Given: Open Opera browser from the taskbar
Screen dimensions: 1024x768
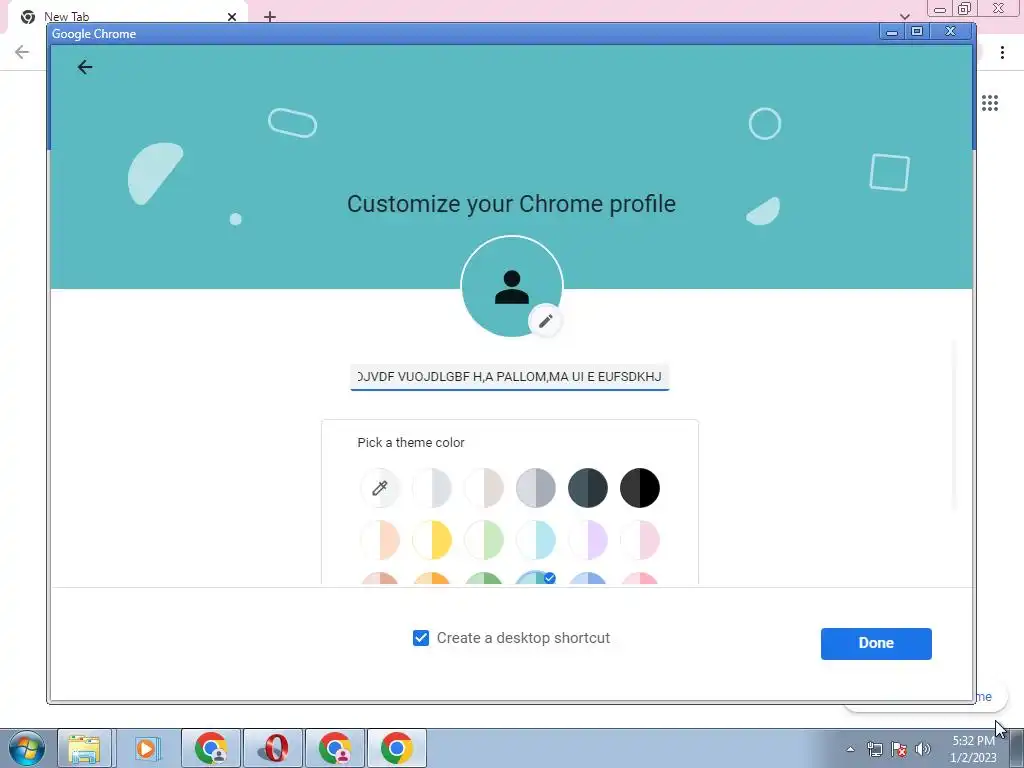Looking at the screenshot, I should coord(274,748).
